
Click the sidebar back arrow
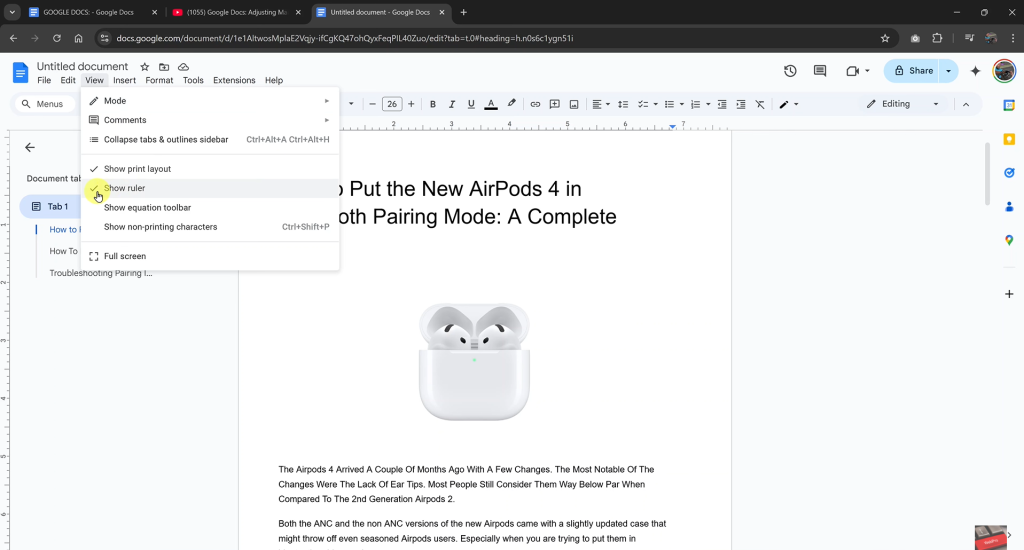point(29,148)
